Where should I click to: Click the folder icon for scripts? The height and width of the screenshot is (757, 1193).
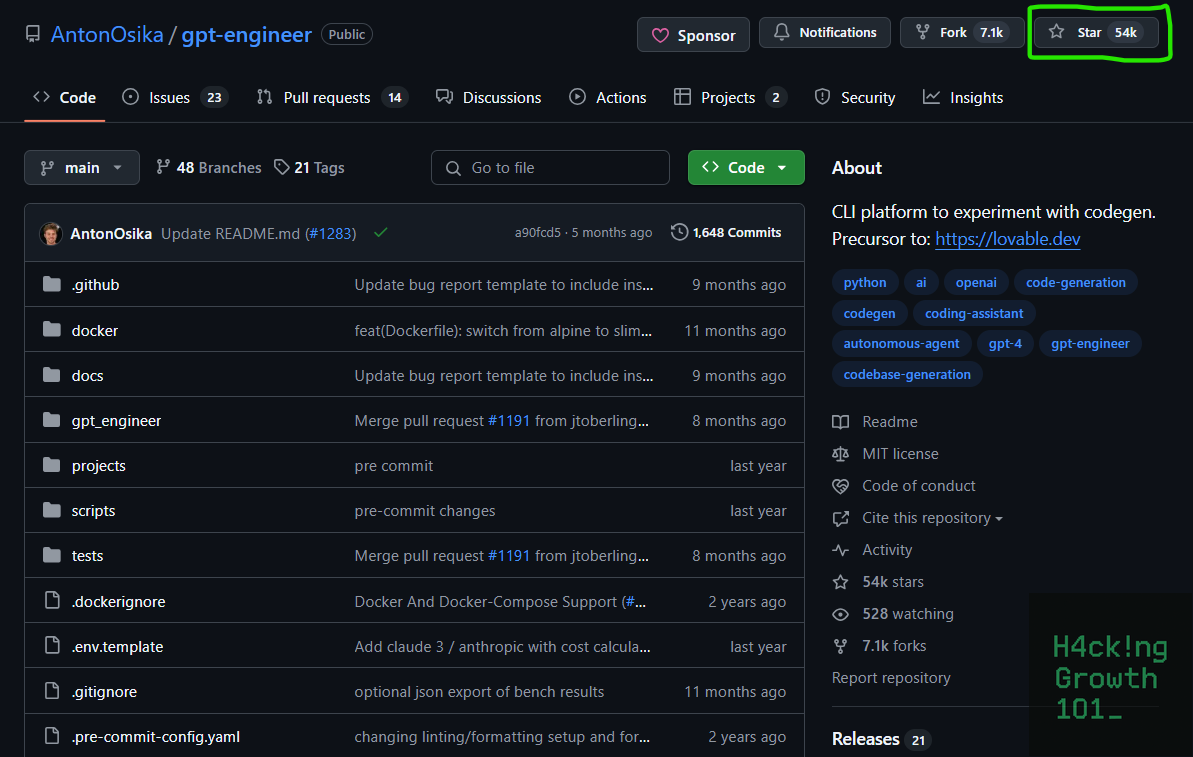point(52,510)
